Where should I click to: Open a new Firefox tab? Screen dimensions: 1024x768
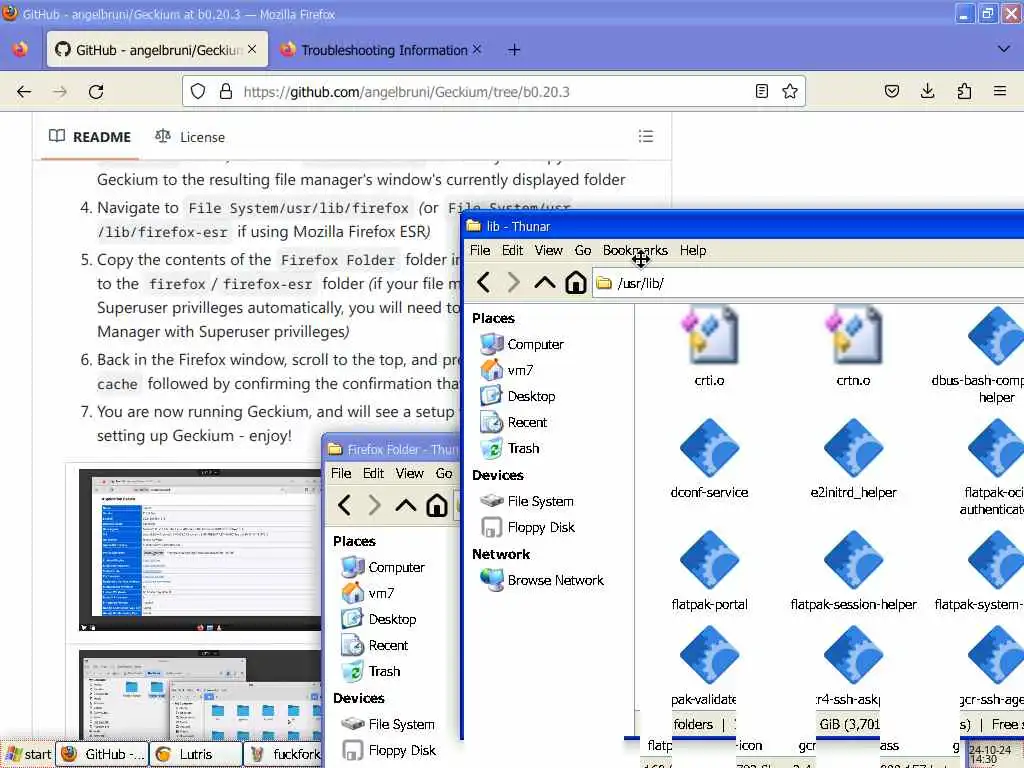[514, 50]
